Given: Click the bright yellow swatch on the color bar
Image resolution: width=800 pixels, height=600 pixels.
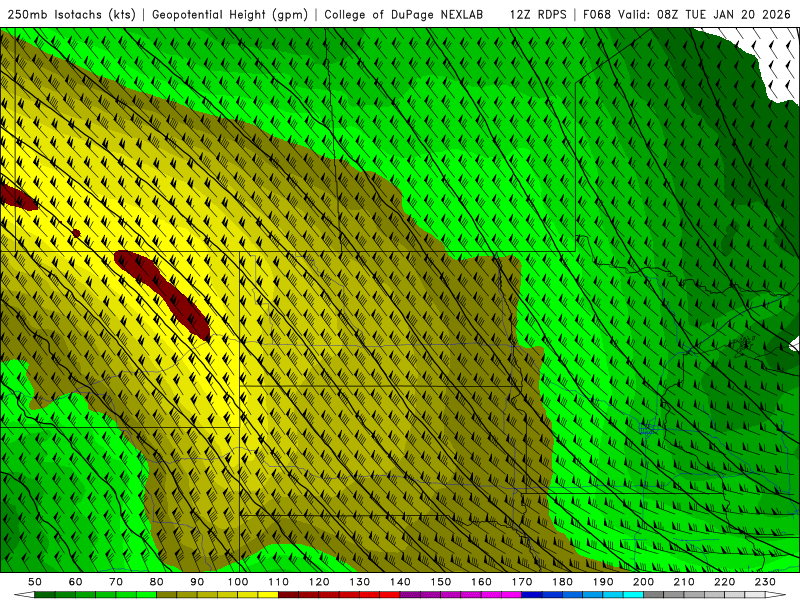Looking at the screenshot, I should pyautogui.click(x=268, y=595).
